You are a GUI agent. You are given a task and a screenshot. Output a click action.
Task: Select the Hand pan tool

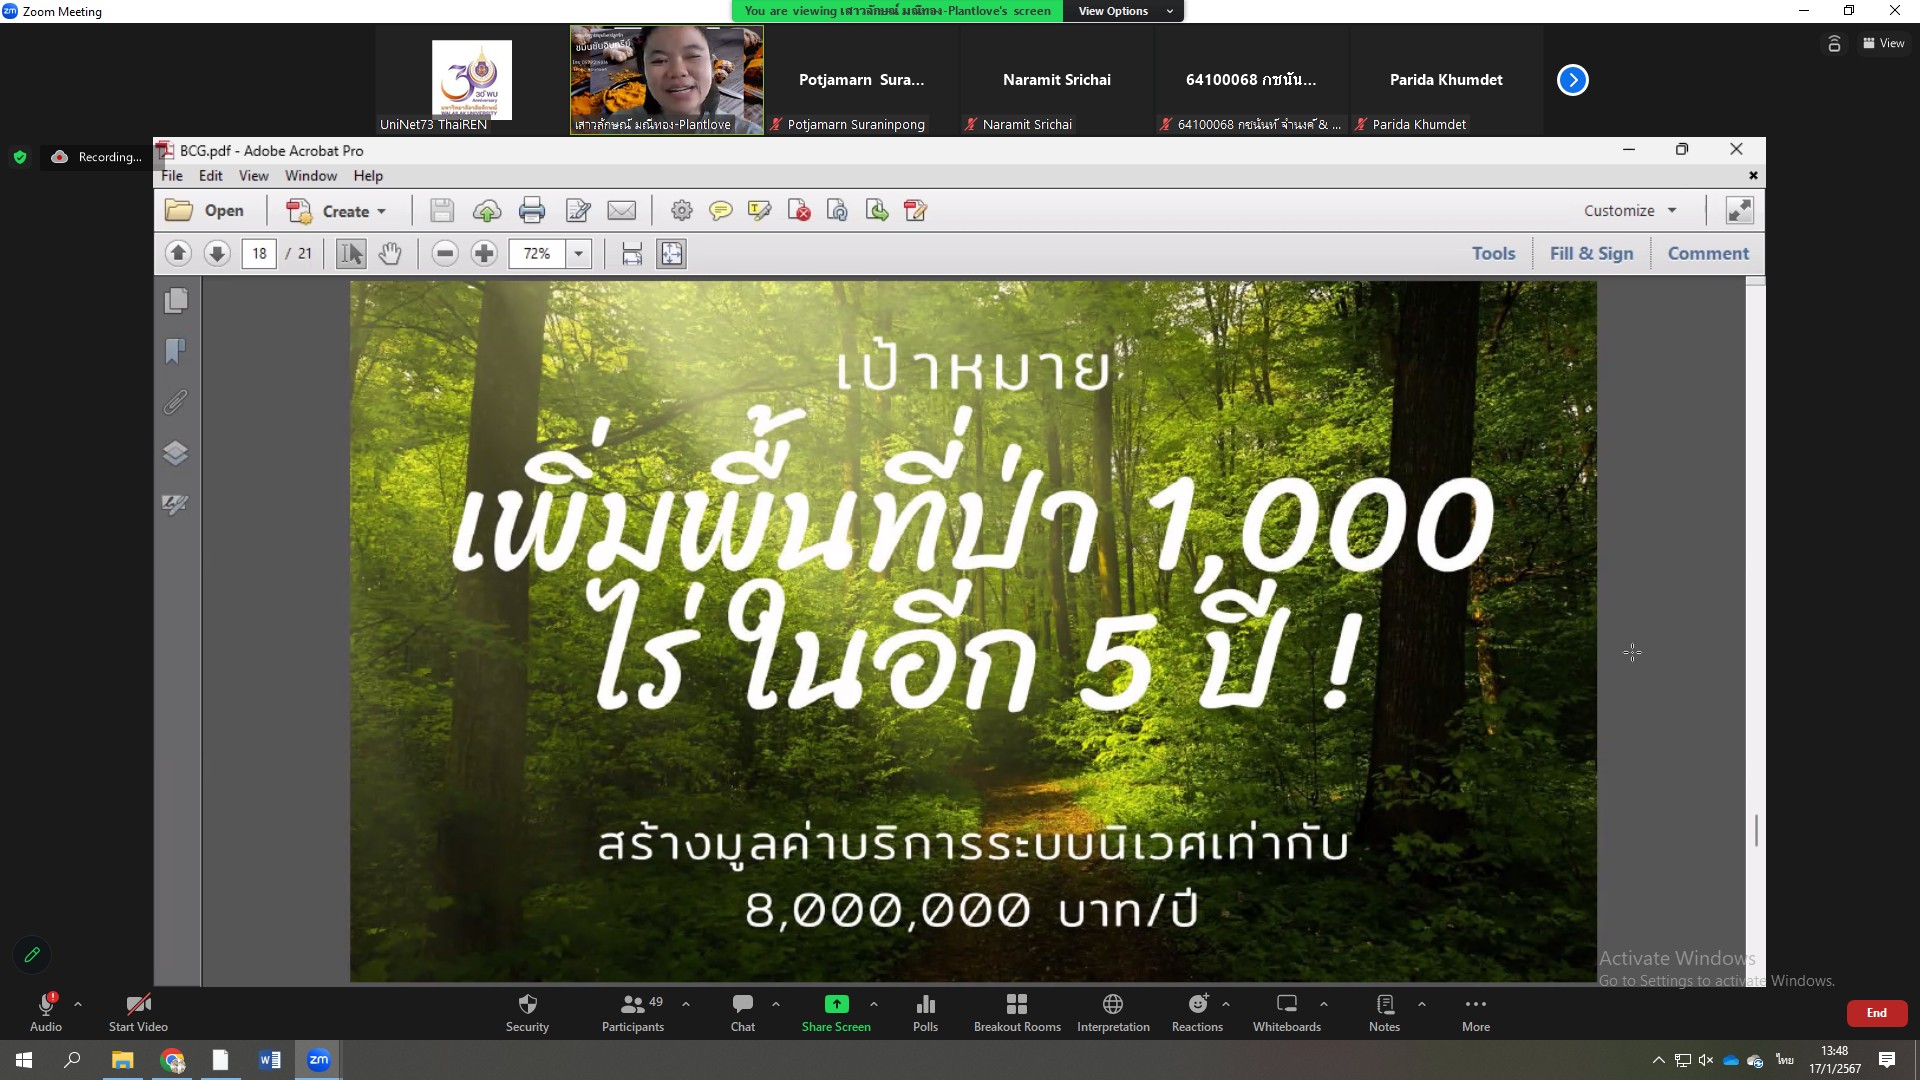pos(390,254)
